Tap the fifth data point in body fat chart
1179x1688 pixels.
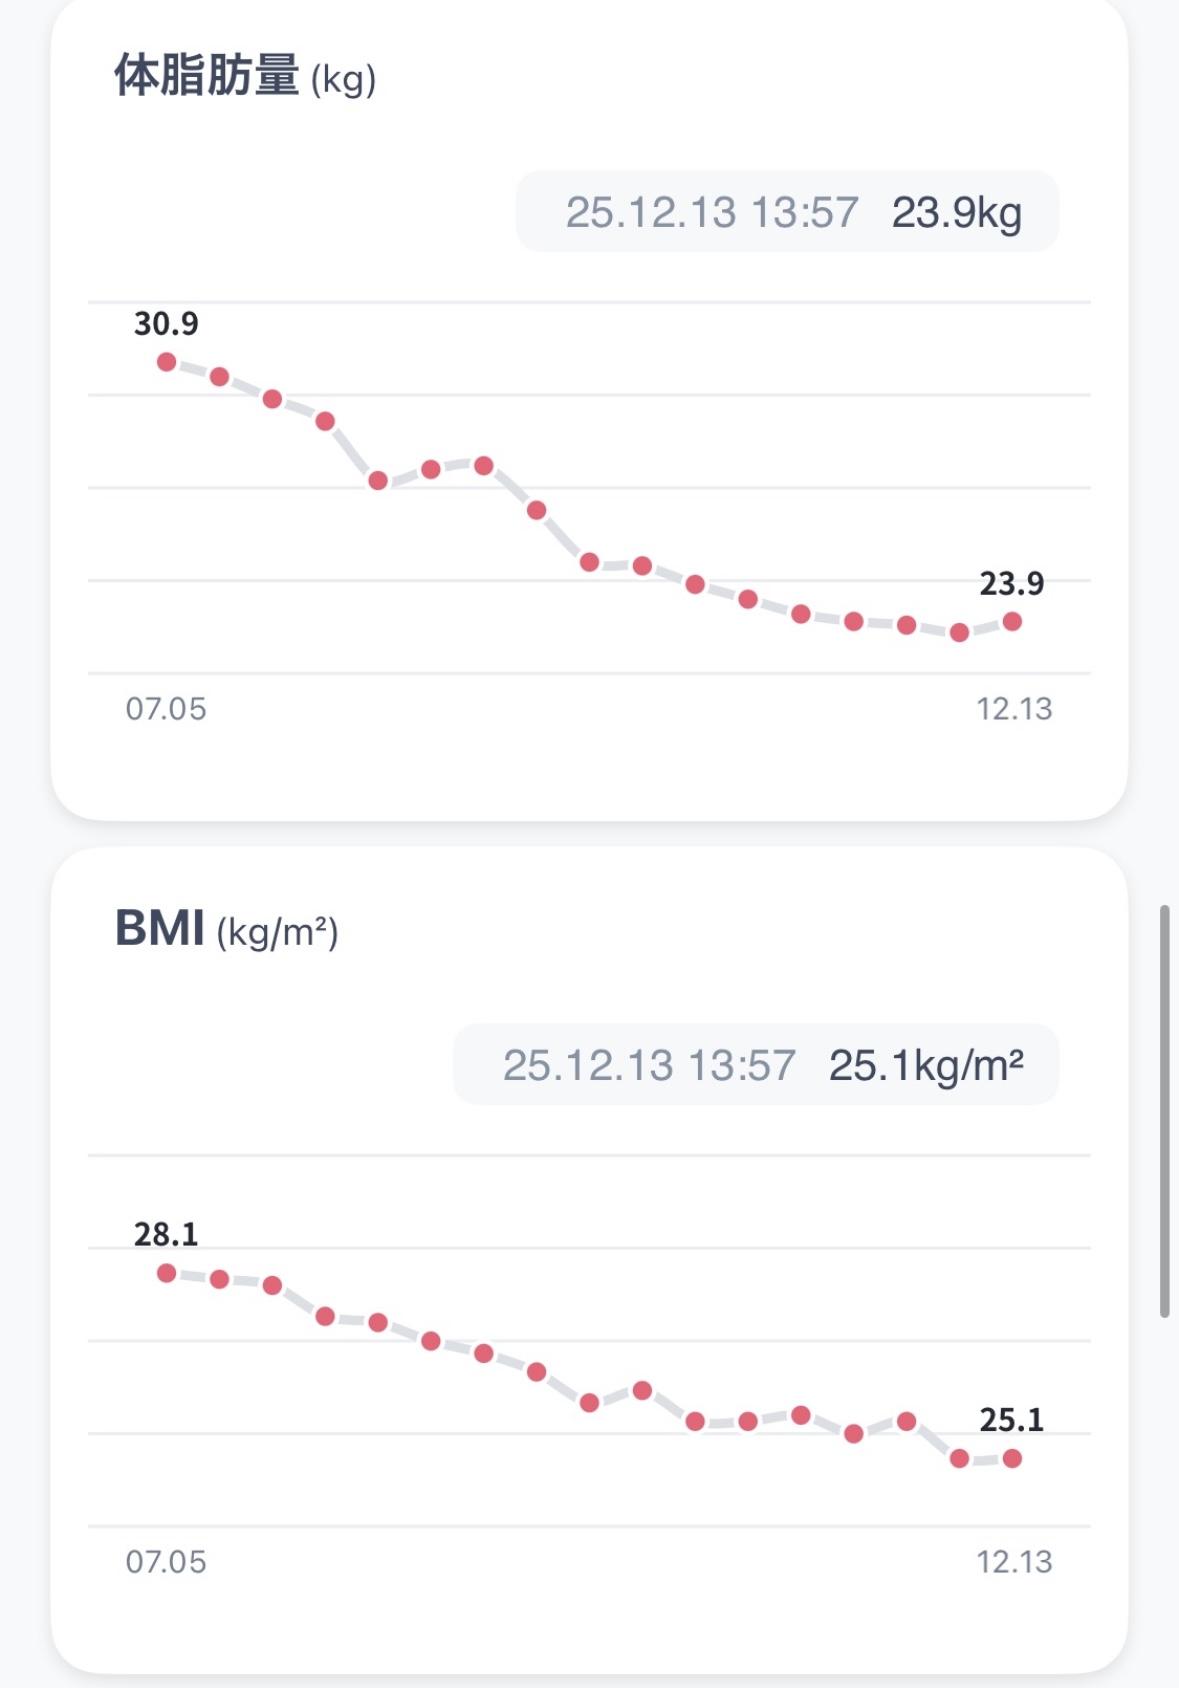[378, 481]
